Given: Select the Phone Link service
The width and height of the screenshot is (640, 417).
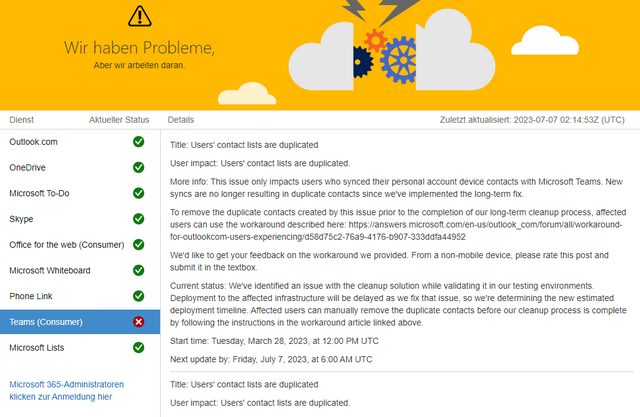Looking at the screenshot, I should (80, 296).
